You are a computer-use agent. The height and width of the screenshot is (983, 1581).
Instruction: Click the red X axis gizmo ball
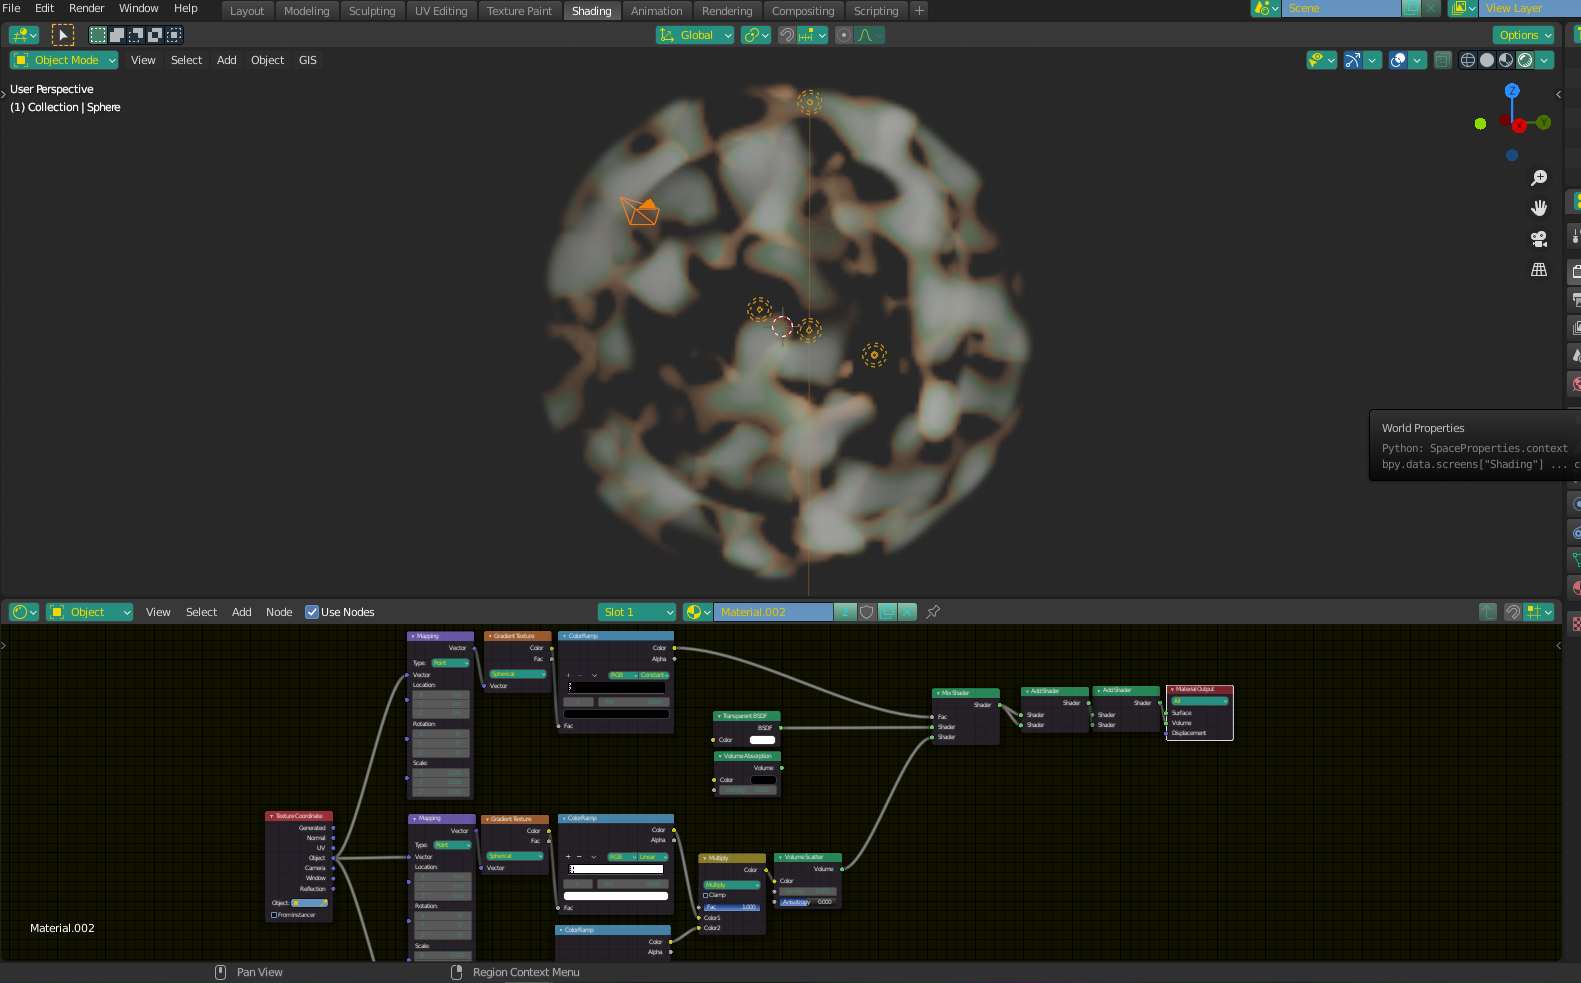1519,125
